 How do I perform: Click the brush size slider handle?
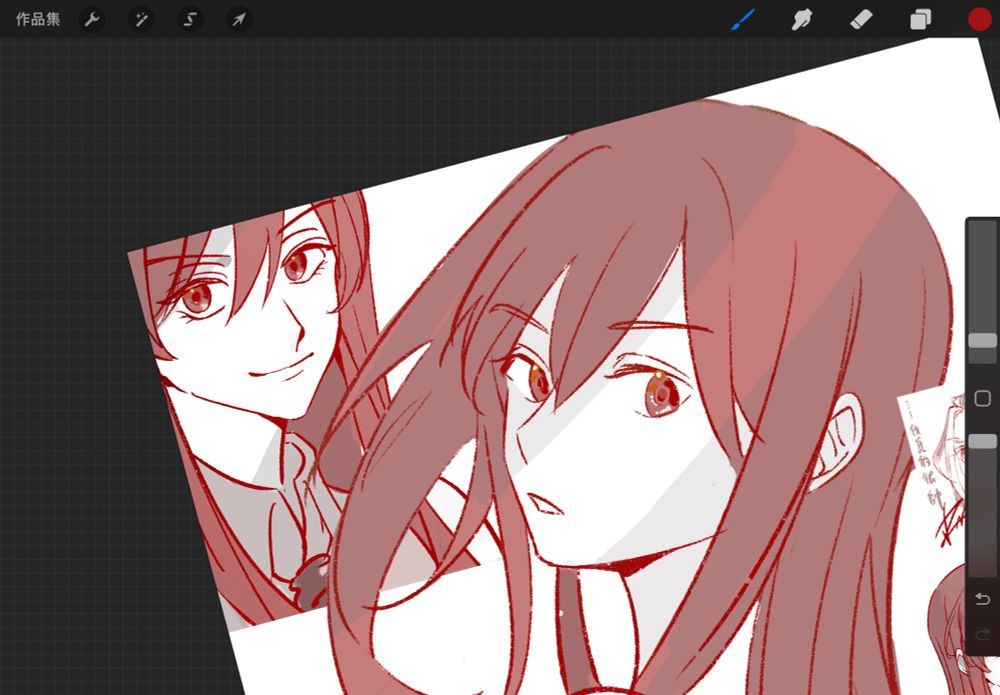click(982, 340)
